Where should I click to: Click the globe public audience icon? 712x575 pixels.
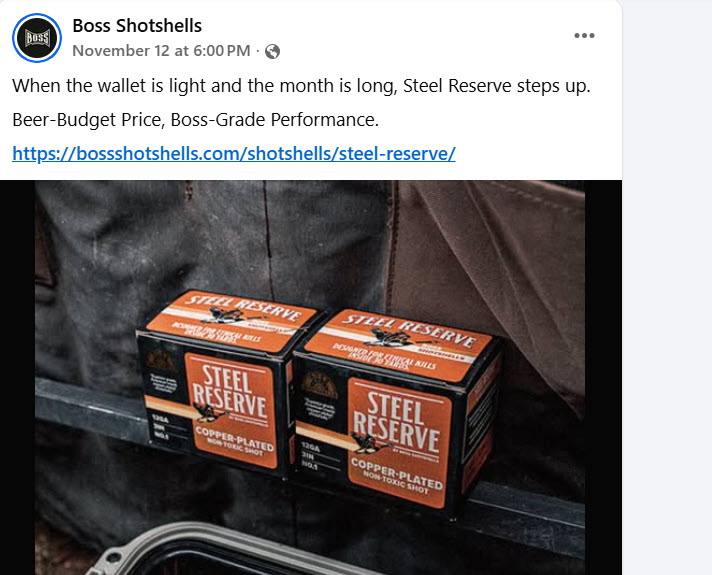tap(272, 51)
